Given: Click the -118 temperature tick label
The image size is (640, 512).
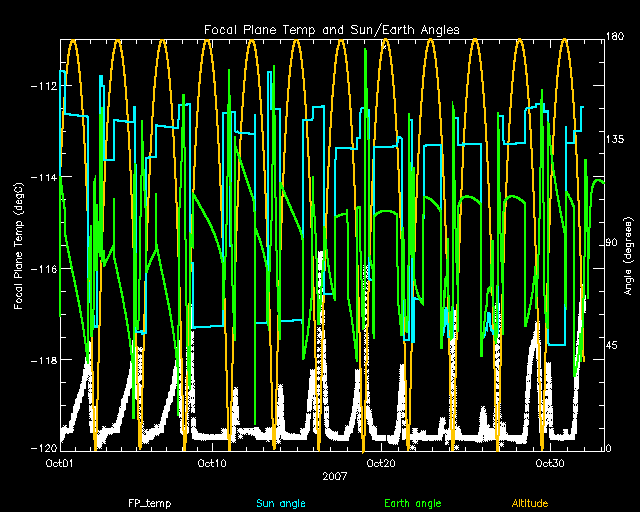Looking at the screenshot, I should pos(43,360).
